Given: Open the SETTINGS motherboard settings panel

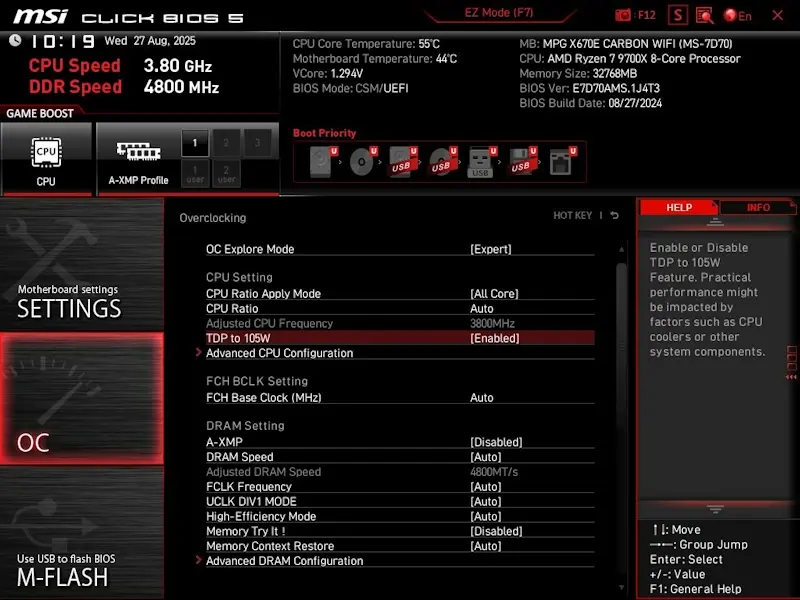Looking at the screenshot, I should click(x=82, y=264).
